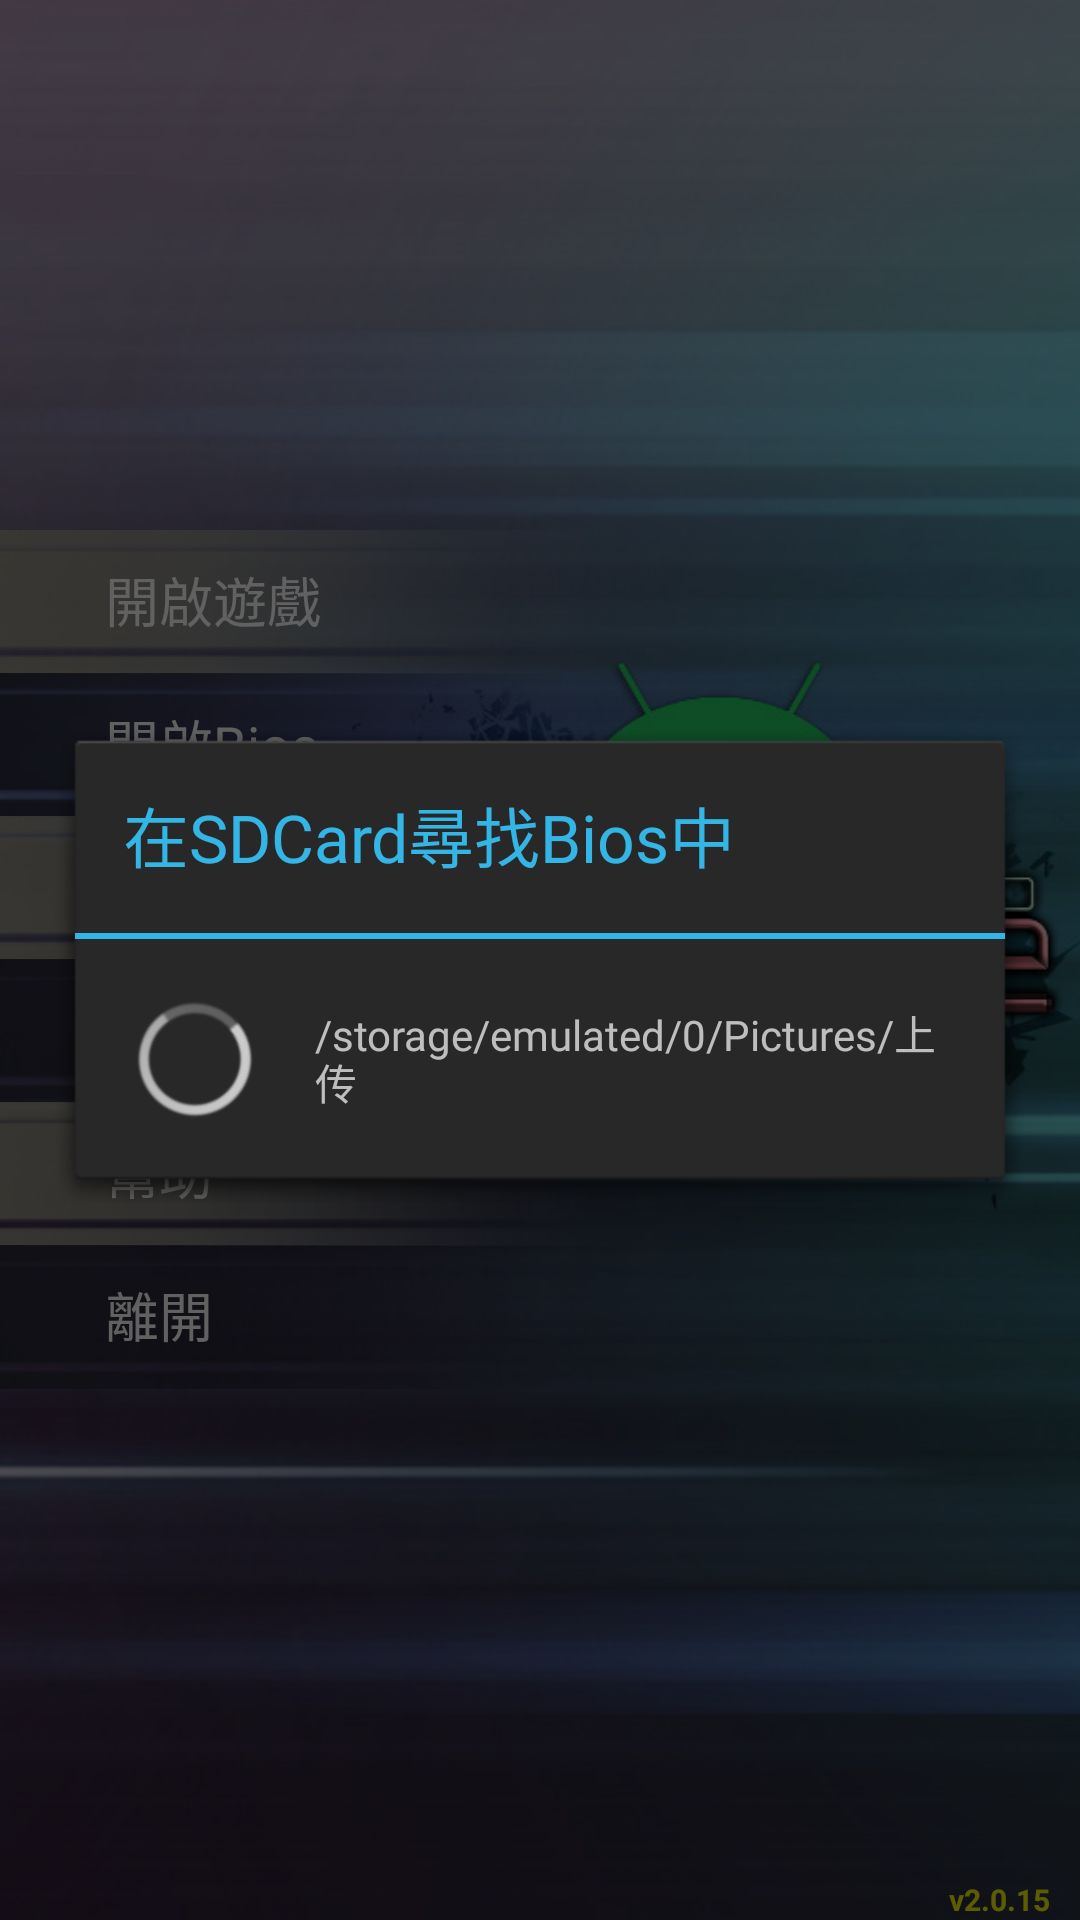Click the /storage/emulated/0/Pictures path text

pyautogui.click(x=603, y=1036)
